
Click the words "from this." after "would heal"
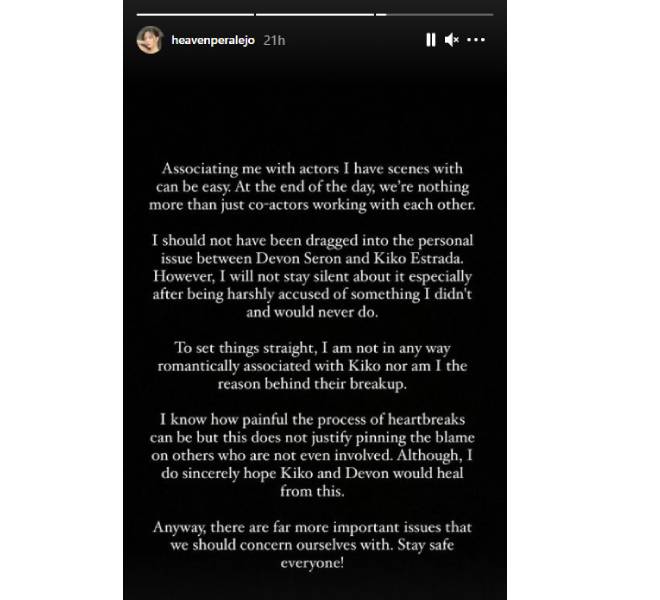(312, 491)
